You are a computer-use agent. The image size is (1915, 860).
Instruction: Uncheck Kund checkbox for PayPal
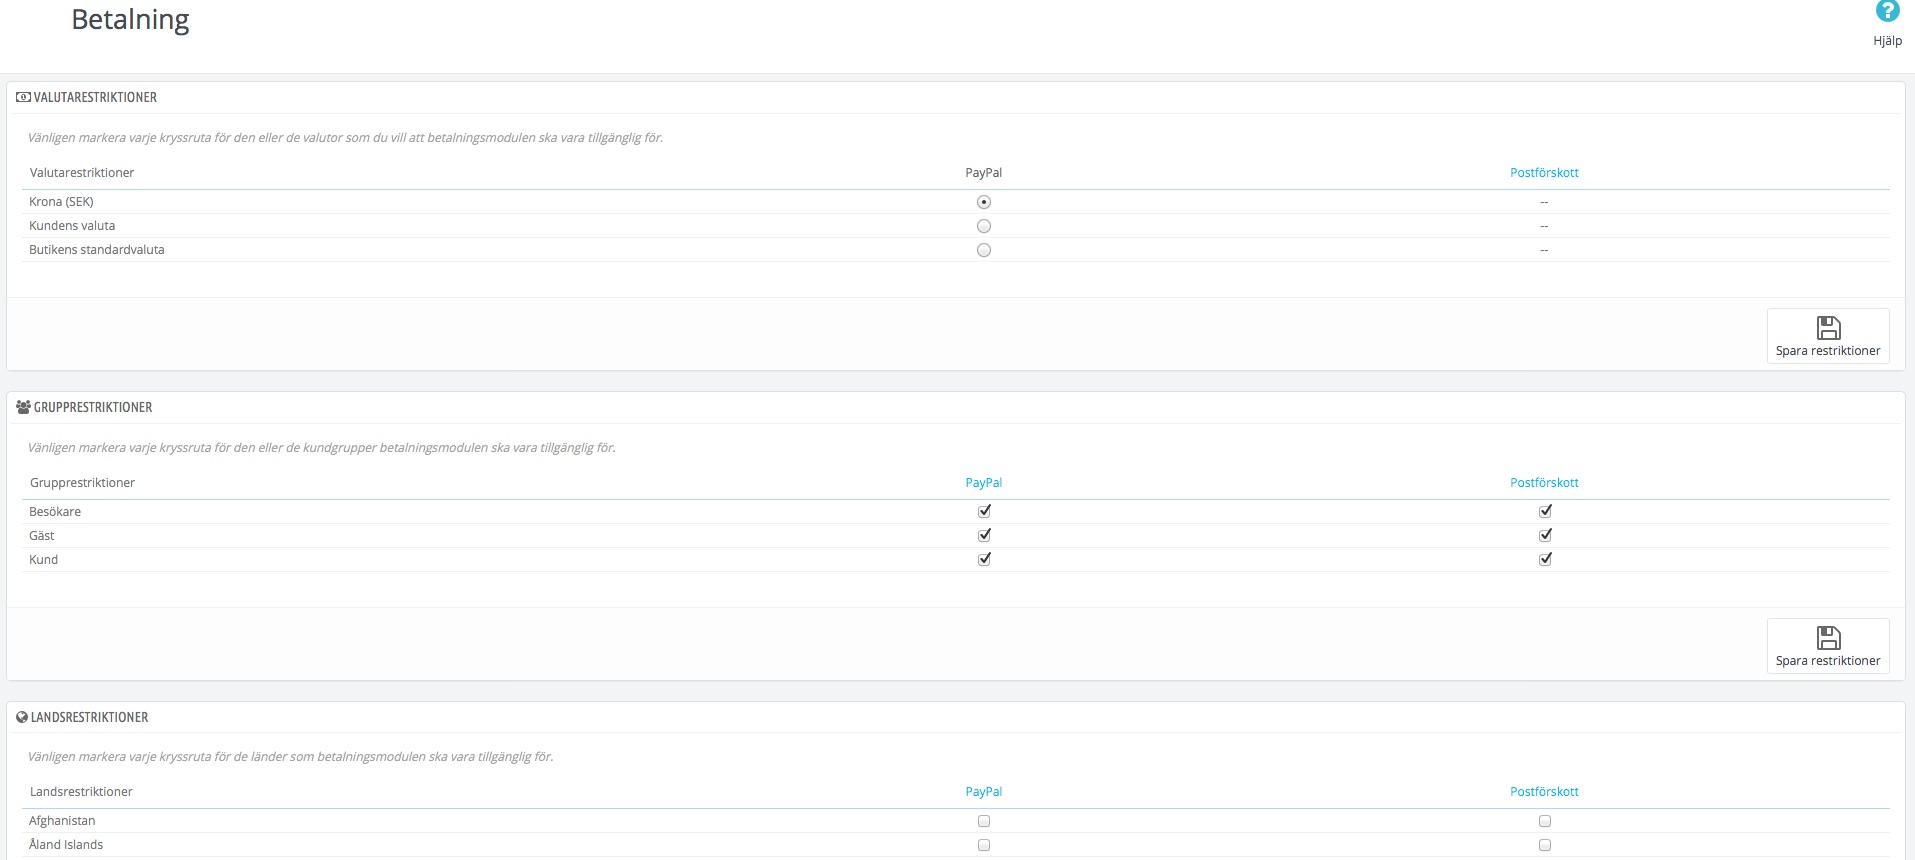984,559
